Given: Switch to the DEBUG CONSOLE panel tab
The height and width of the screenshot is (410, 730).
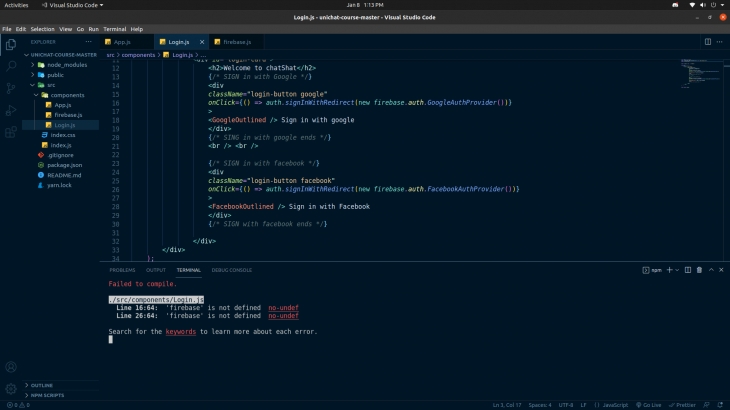Looking at the screenshot, I should coord(231,270).
